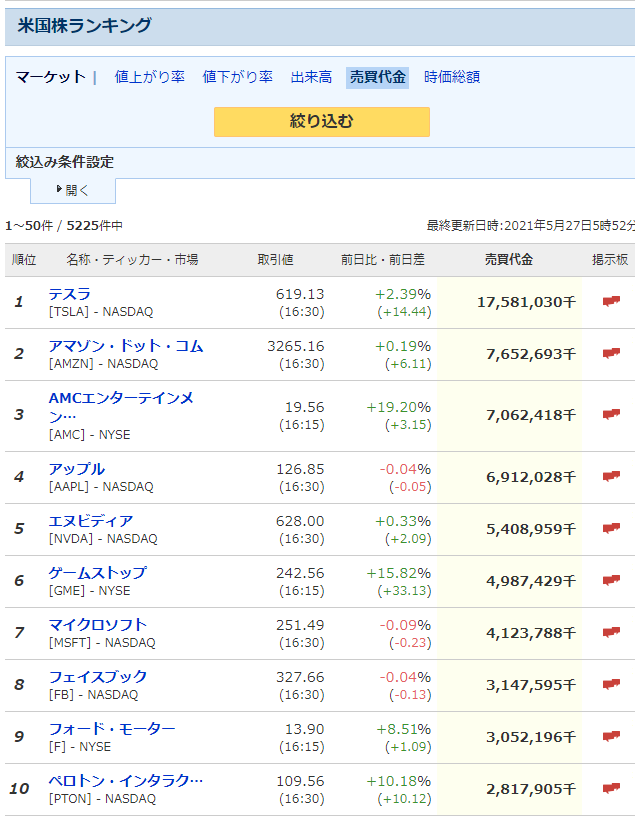Open the テスラ stock link

click(x=70, y=294)
